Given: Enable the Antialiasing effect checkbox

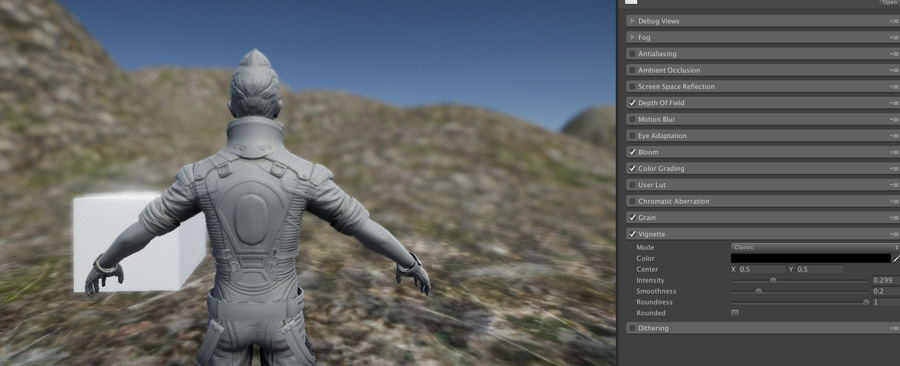Looking at the screenshot, I should tap(632, 54).
